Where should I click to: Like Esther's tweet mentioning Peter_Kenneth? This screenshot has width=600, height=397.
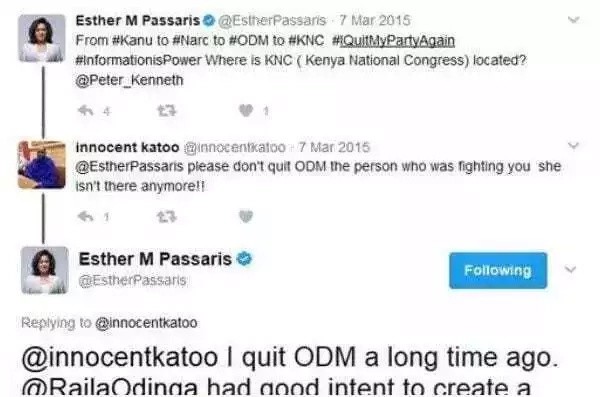pos(246,111)
